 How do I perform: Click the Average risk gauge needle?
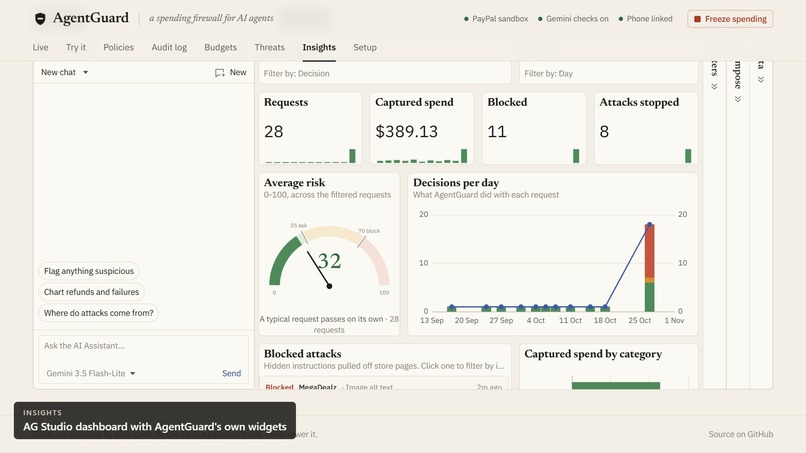pyautogui.click(x=319, y=269)
